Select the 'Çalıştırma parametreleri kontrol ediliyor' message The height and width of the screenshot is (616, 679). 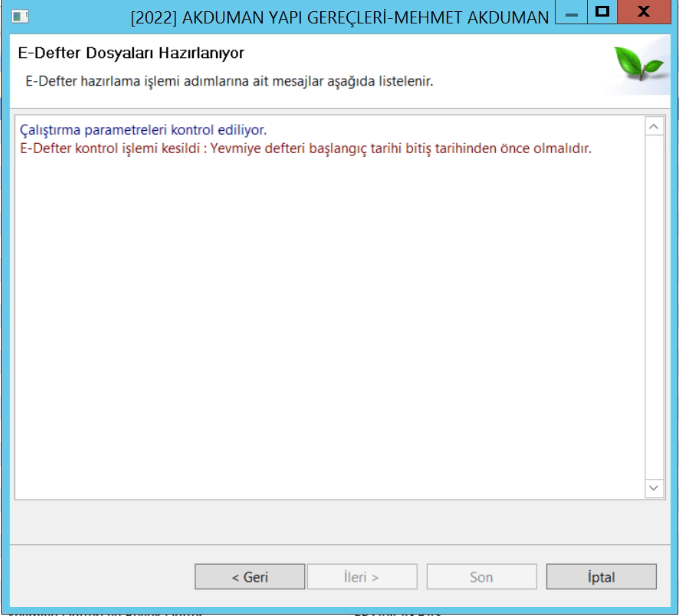(143, 130)
